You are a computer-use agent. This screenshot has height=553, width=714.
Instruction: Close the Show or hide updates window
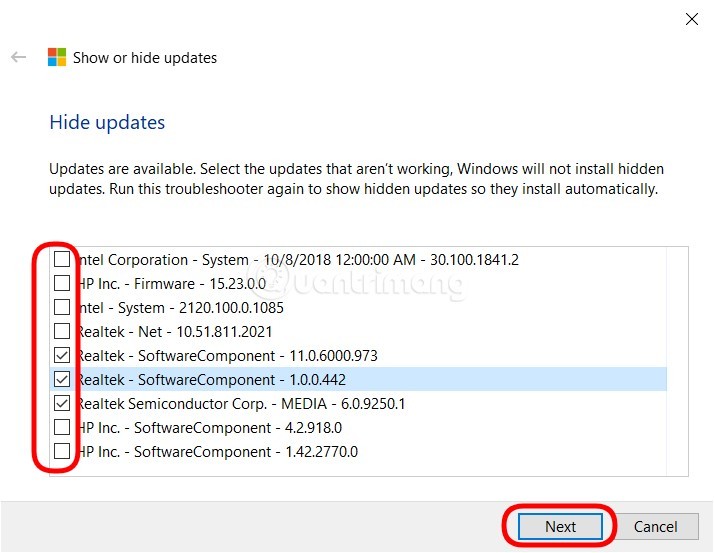pyautogui.click(x=690, y=18)
